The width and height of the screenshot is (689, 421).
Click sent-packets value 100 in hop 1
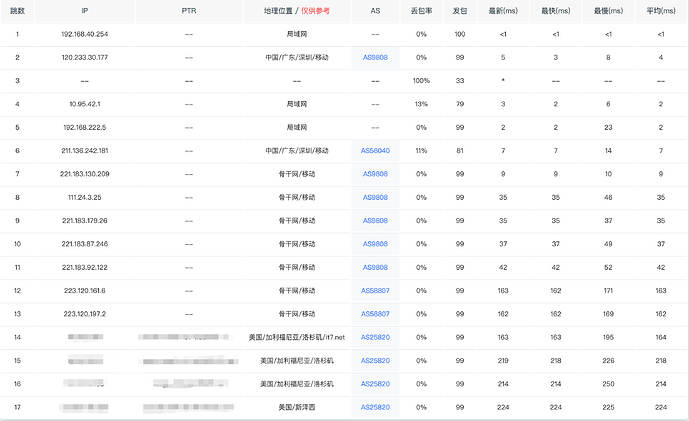point(460,34)
